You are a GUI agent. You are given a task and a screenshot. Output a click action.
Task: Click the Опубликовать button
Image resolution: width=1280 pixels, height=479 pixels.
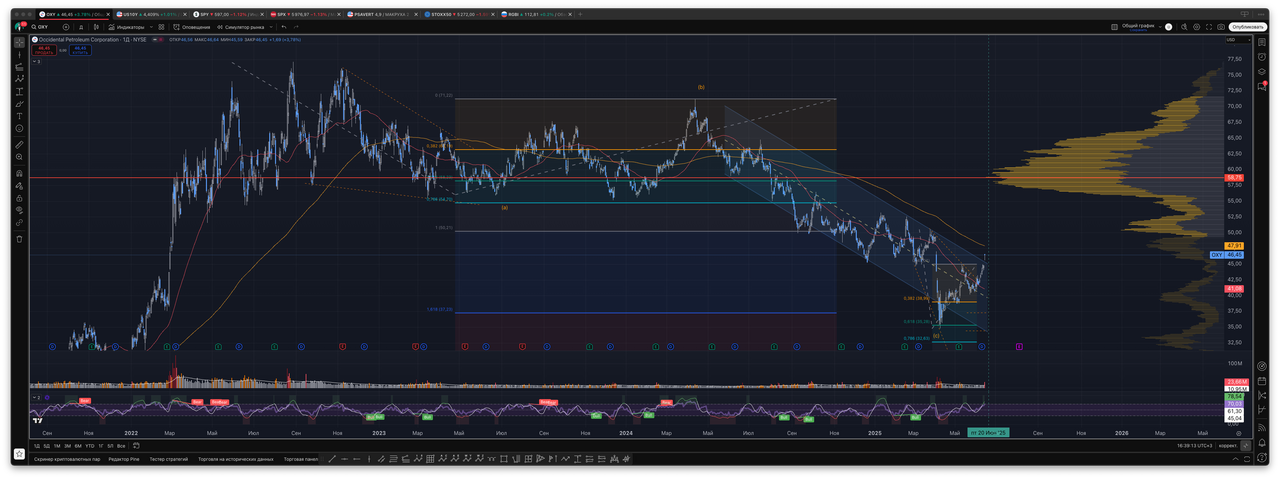pos(1248,27)
